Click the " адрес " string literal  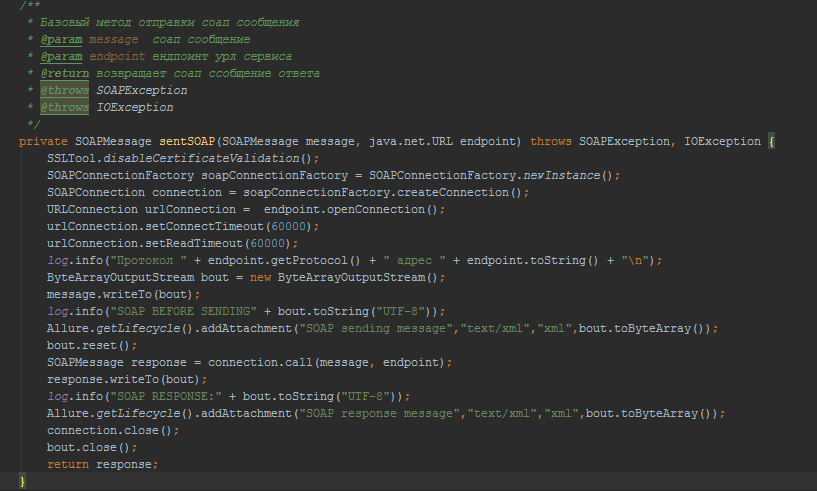414,261
